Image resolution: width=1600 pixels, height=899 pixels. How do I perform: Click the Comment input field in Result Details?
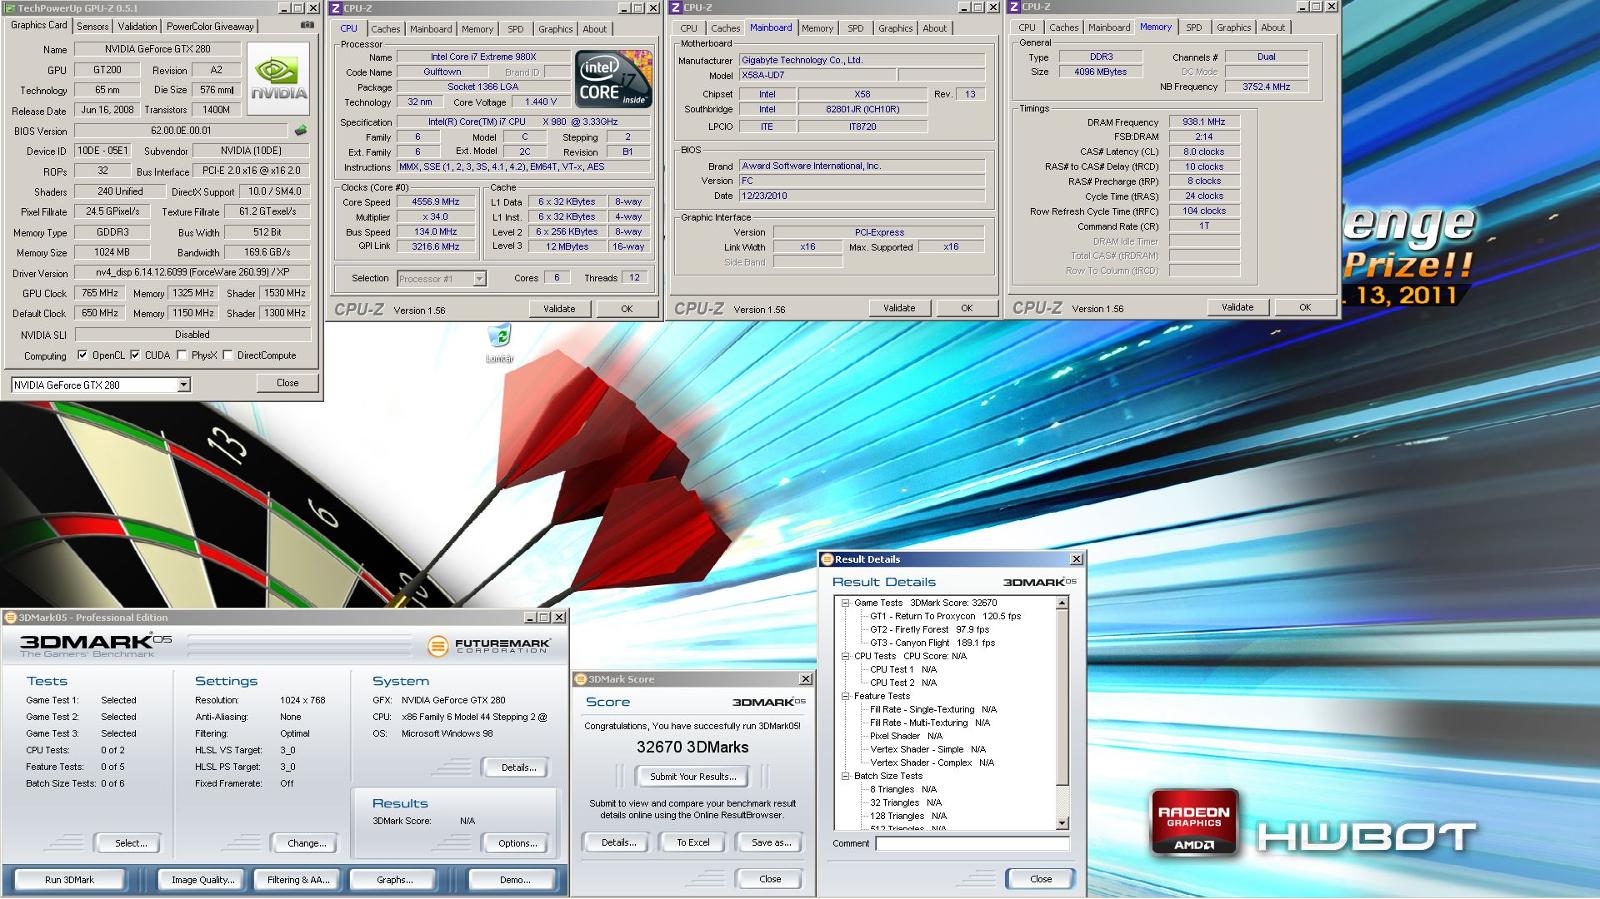pos(972,844)
